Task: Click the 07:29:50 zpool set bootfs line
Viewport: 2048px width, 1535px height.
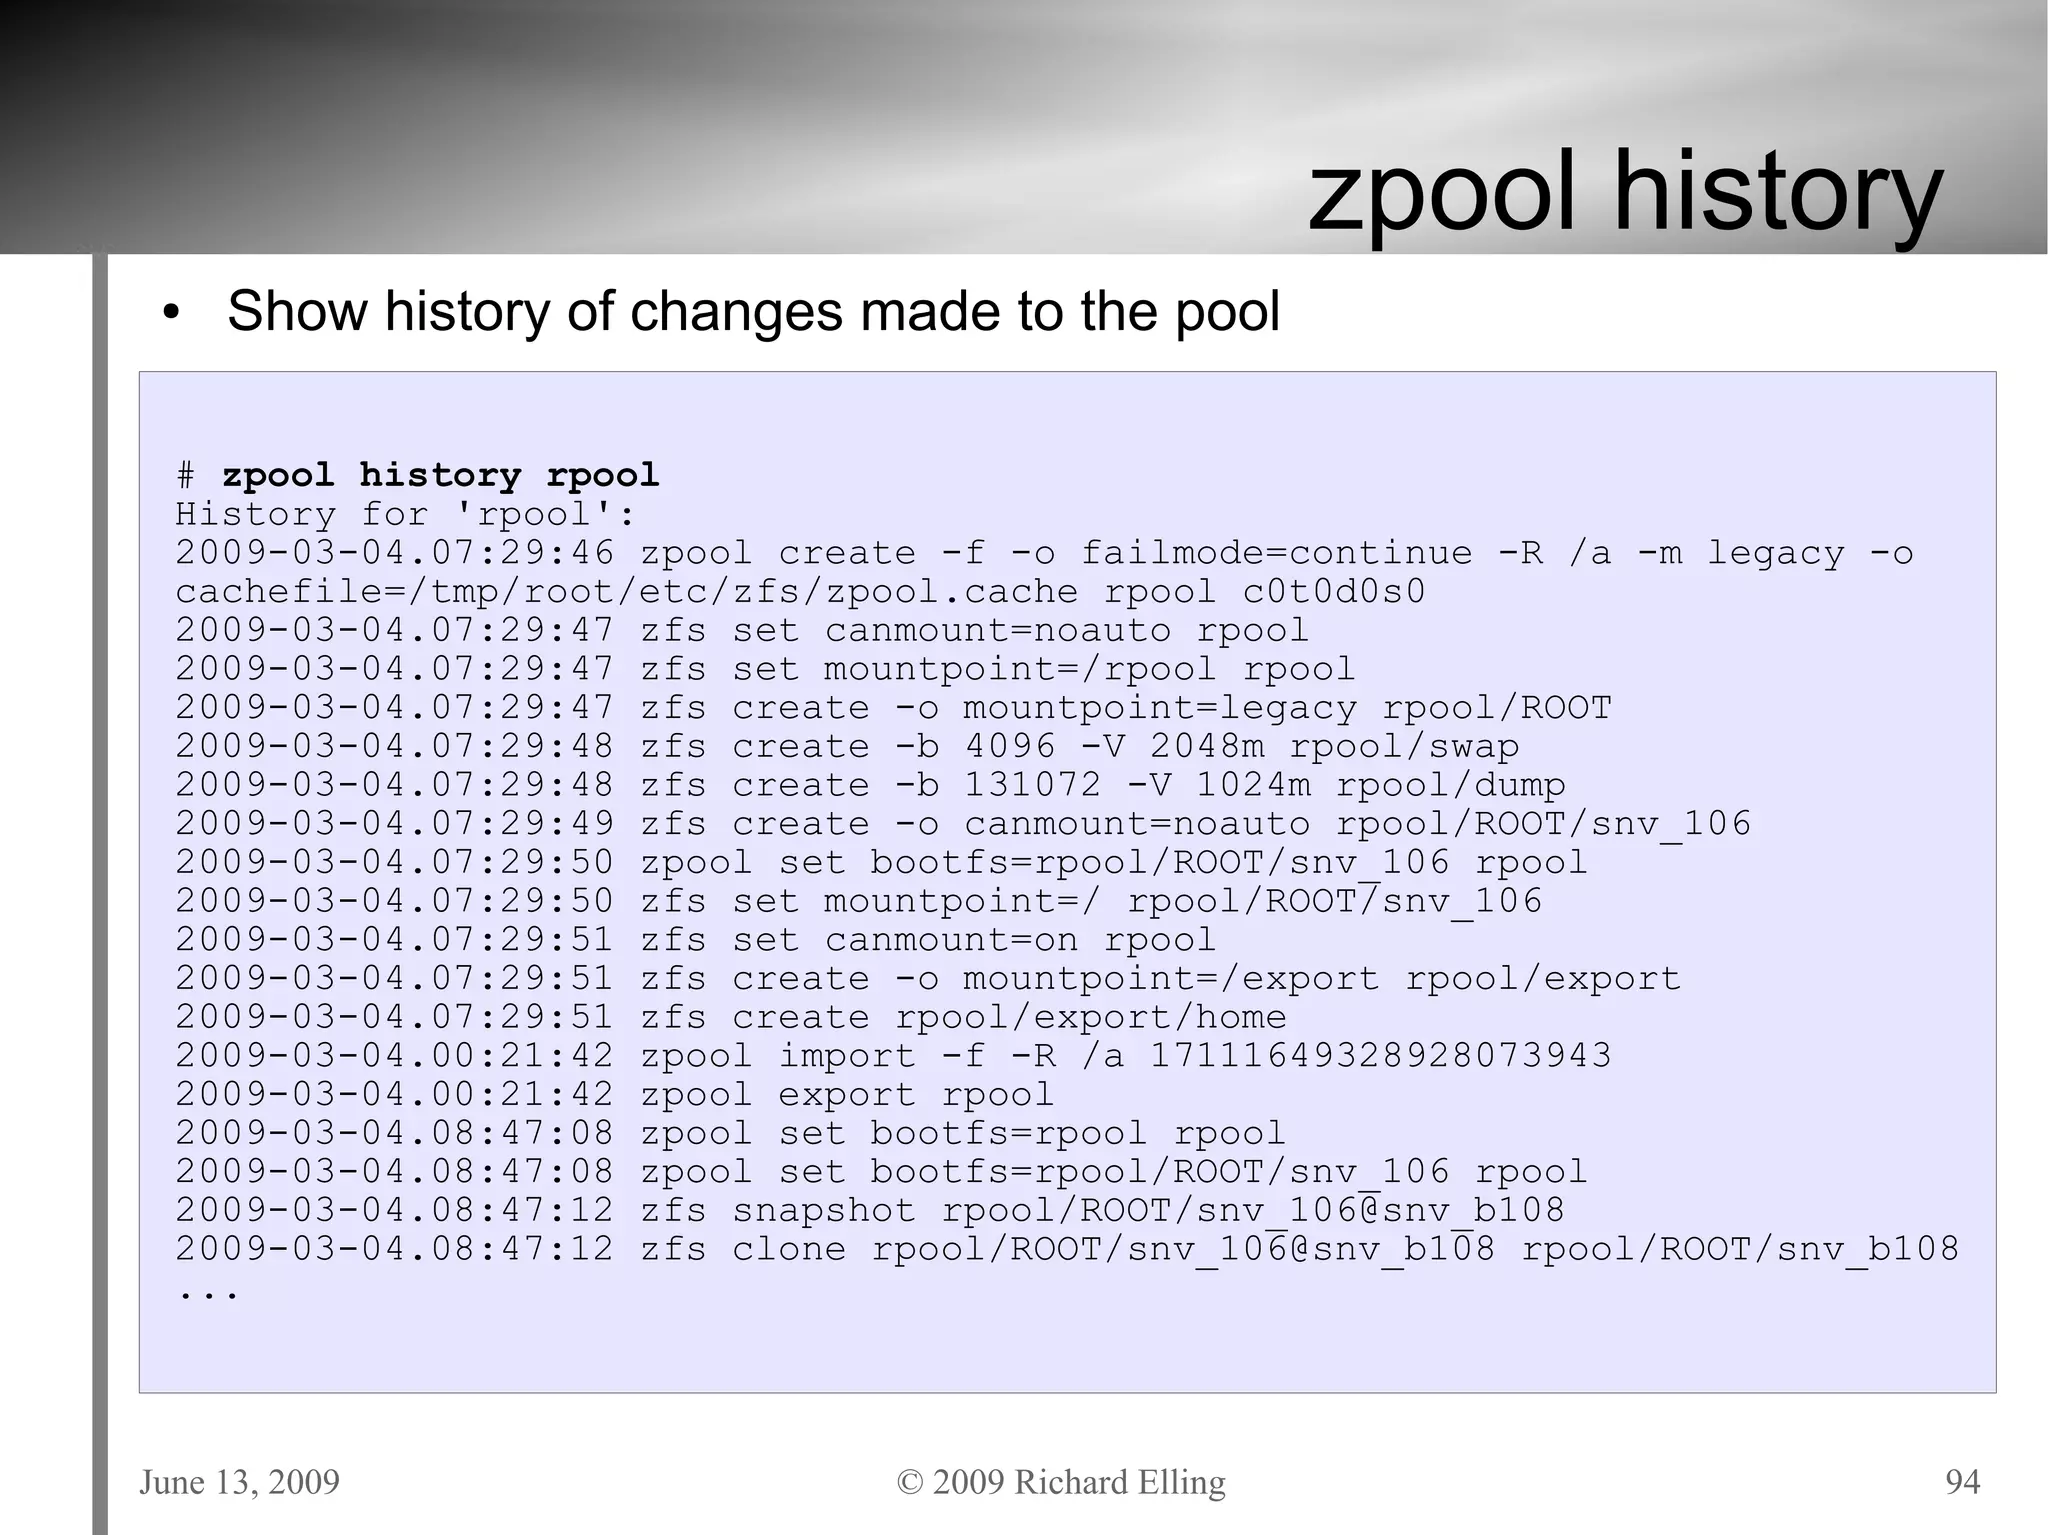Action: 881,862
